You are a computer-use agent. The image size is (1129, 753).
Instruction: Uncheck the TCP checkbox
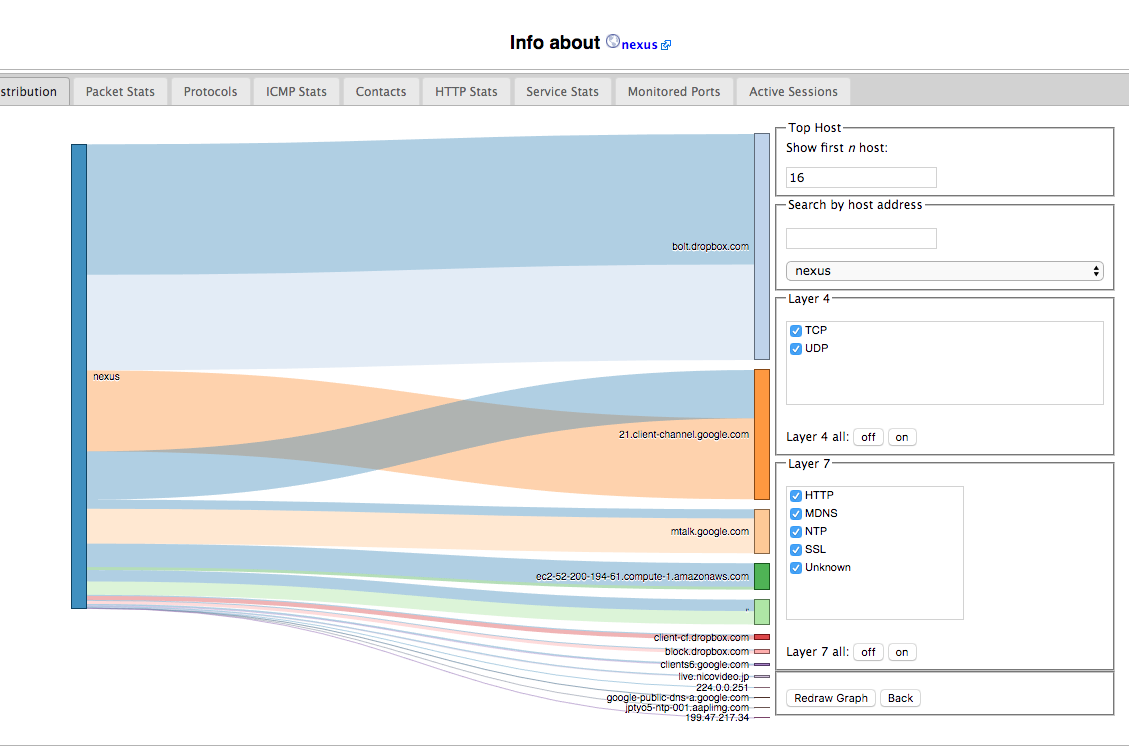point(796,331)
